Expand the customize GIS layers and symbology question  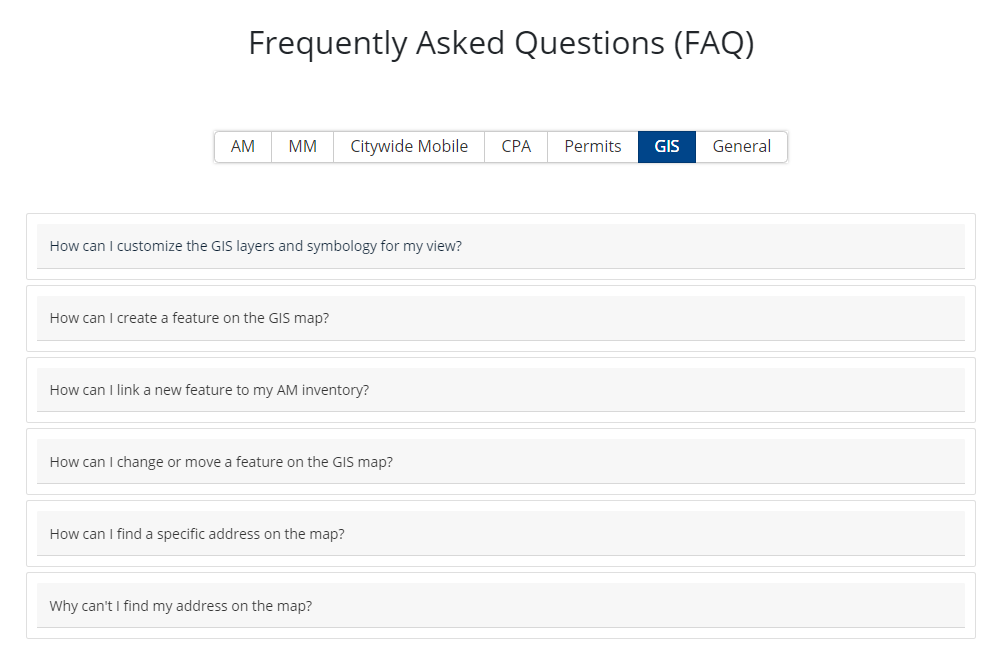point(256,246)
